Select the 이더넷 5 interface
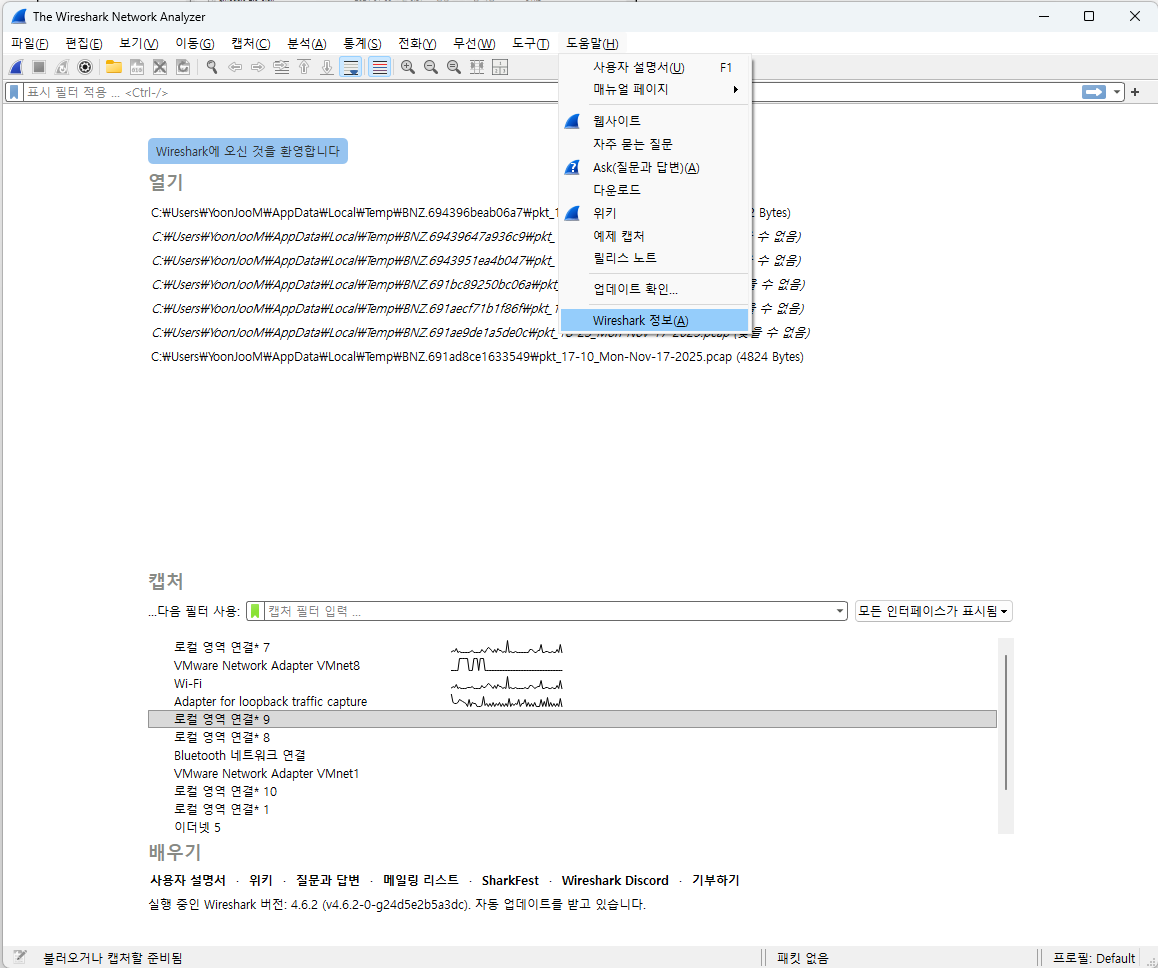1158x968 pixels. (572, 827)
